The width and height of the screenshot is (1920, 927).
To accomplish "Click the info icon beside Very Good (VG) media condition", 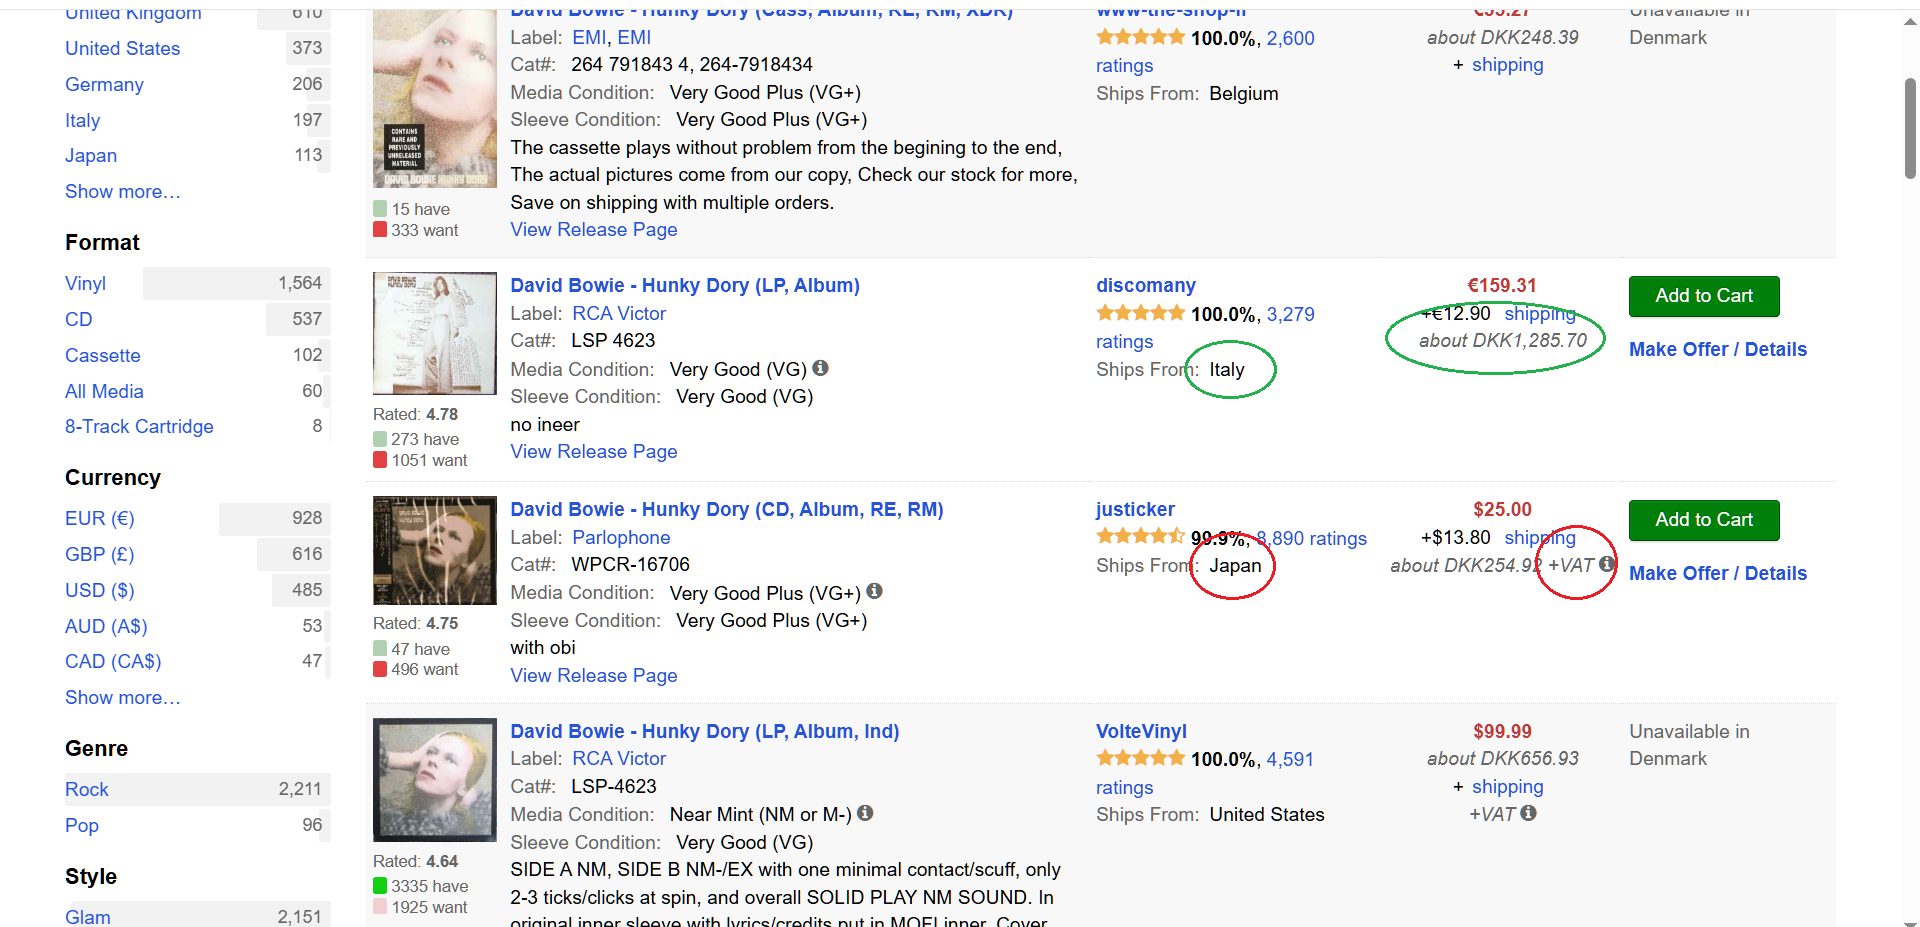I will 821,368.
